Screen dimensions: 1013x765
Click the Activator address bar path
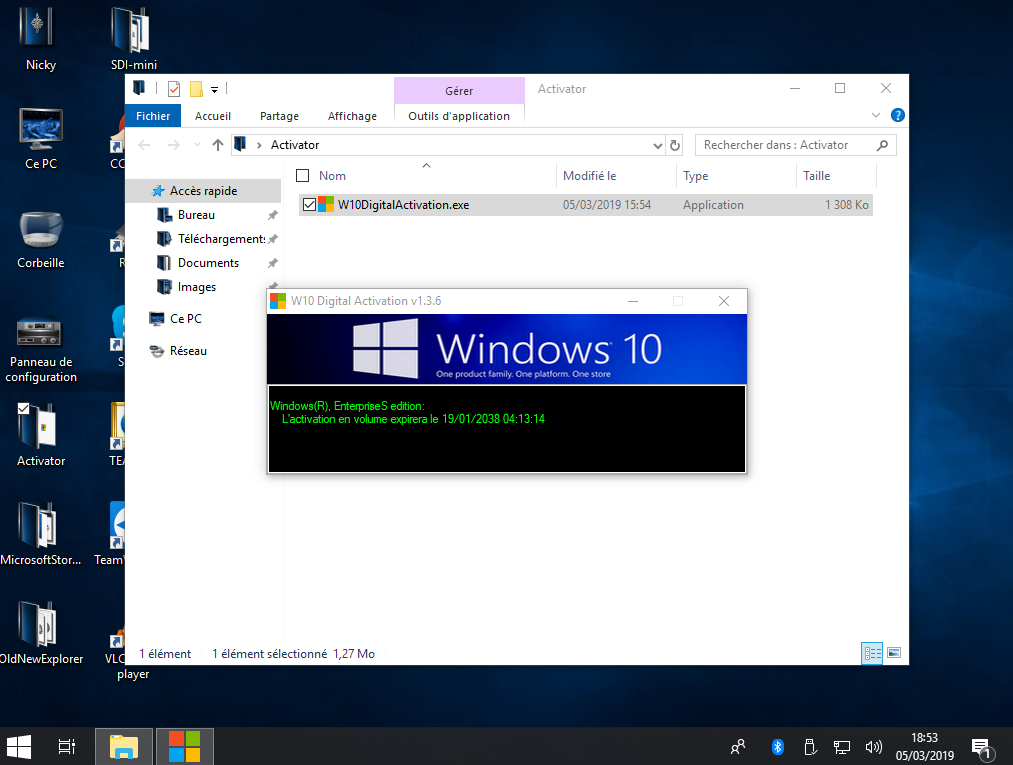coord(295,145)
